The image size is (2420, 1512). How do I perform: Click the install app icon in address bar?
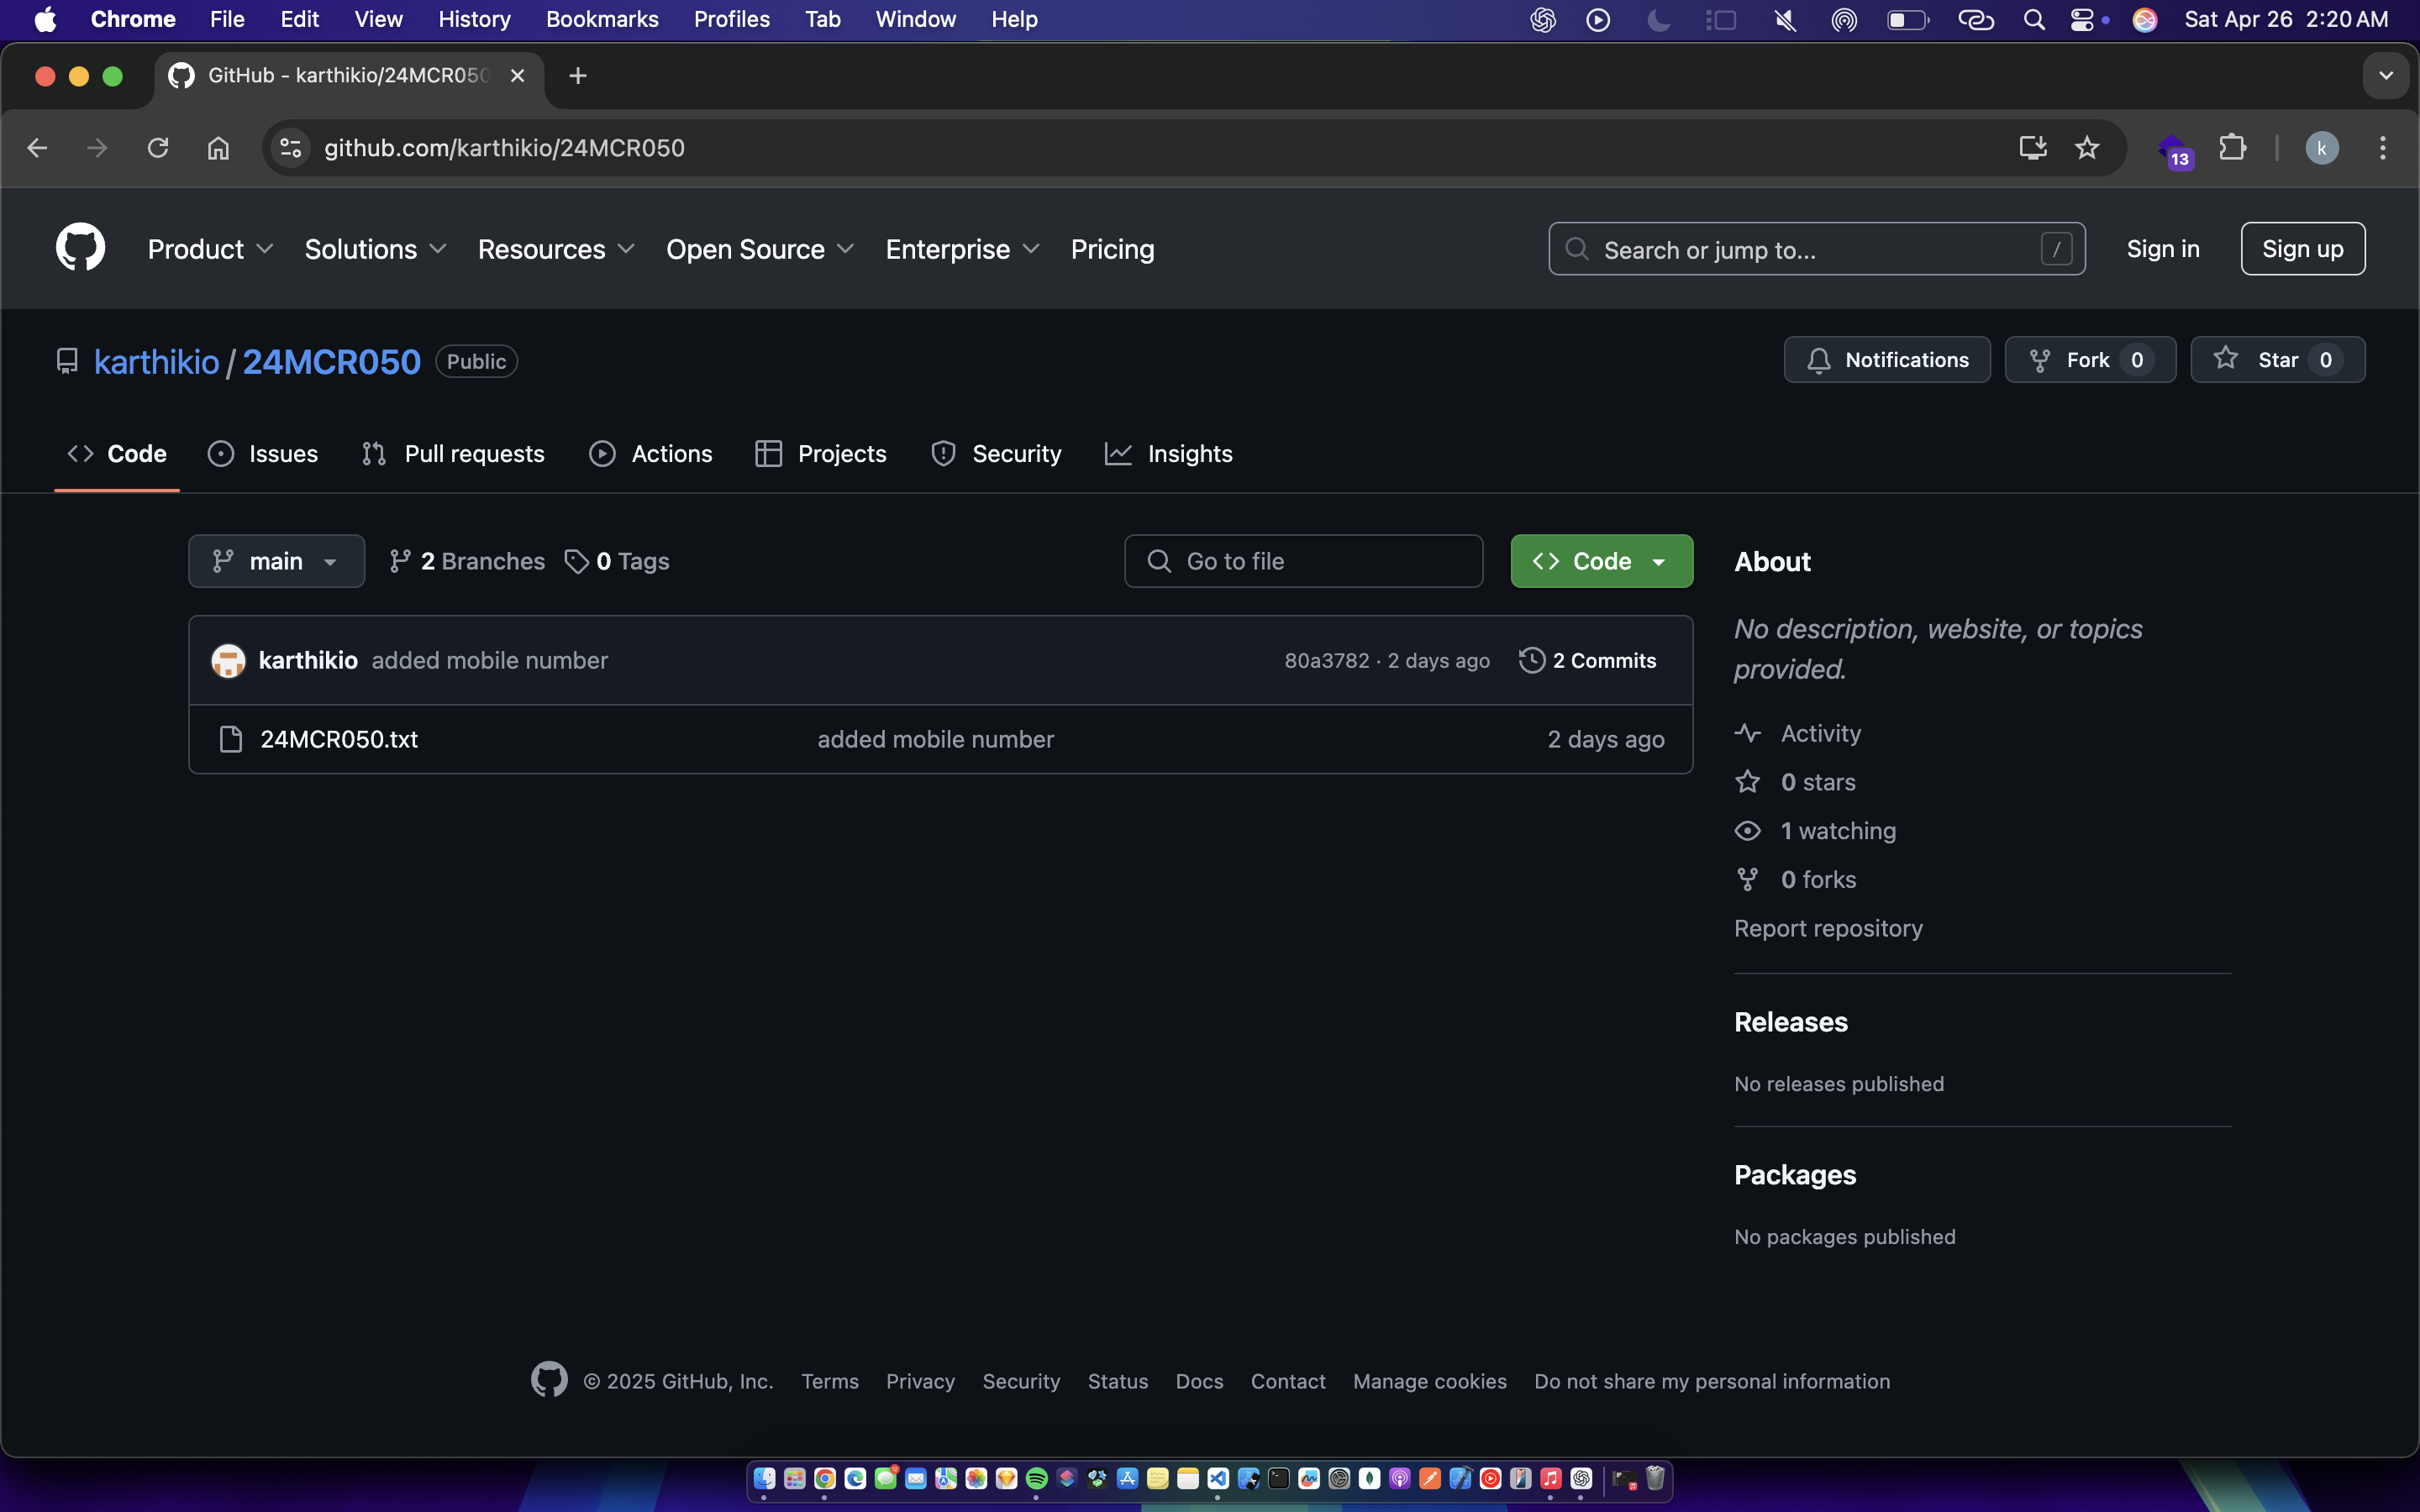point(2033,148)
